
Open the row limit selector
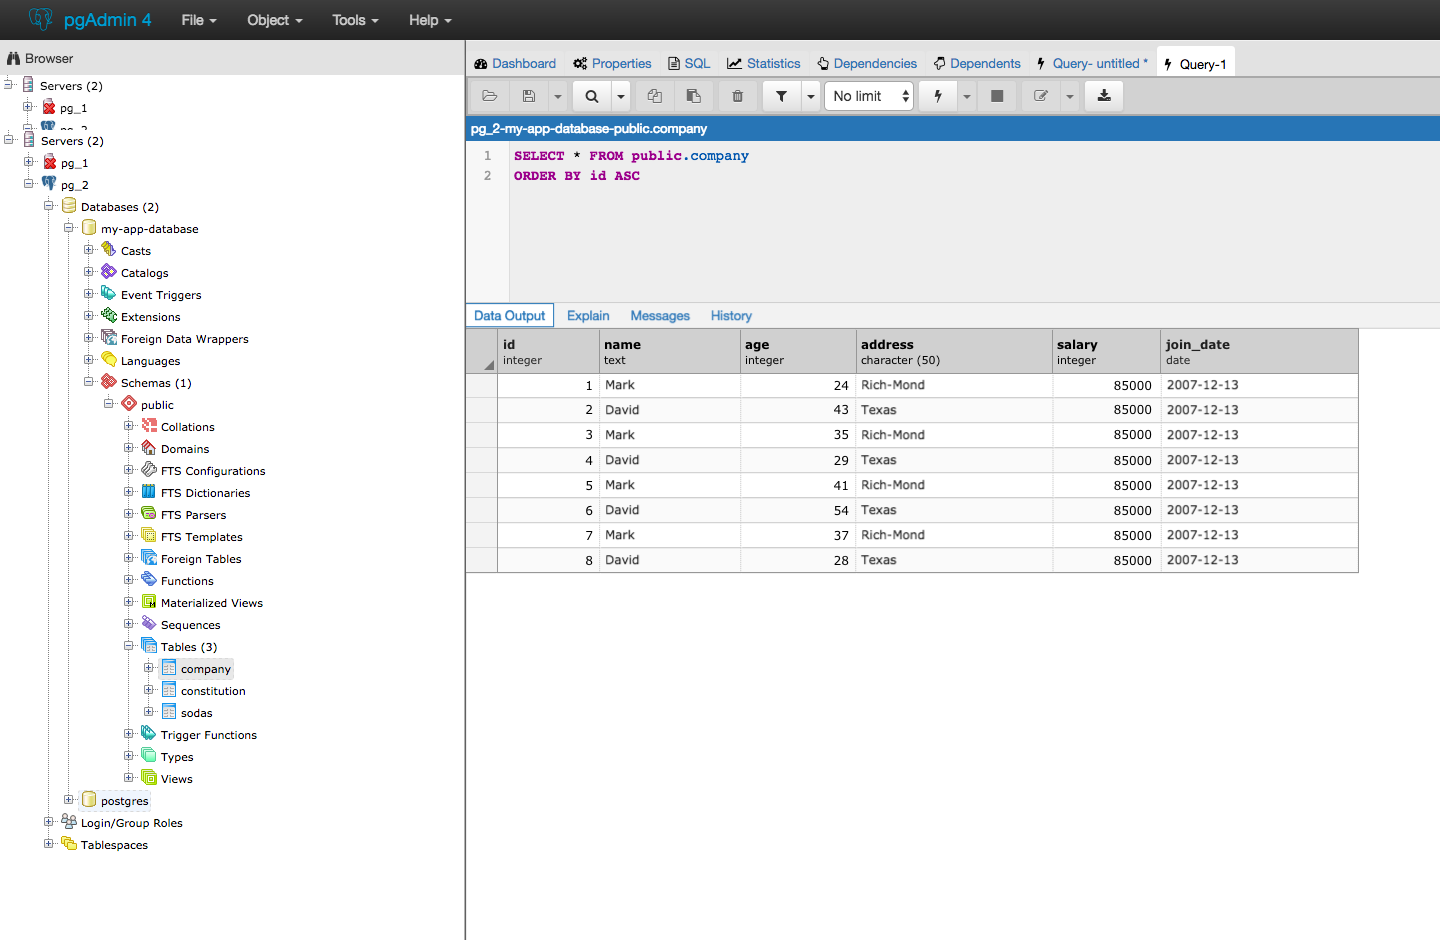(868, 95)
